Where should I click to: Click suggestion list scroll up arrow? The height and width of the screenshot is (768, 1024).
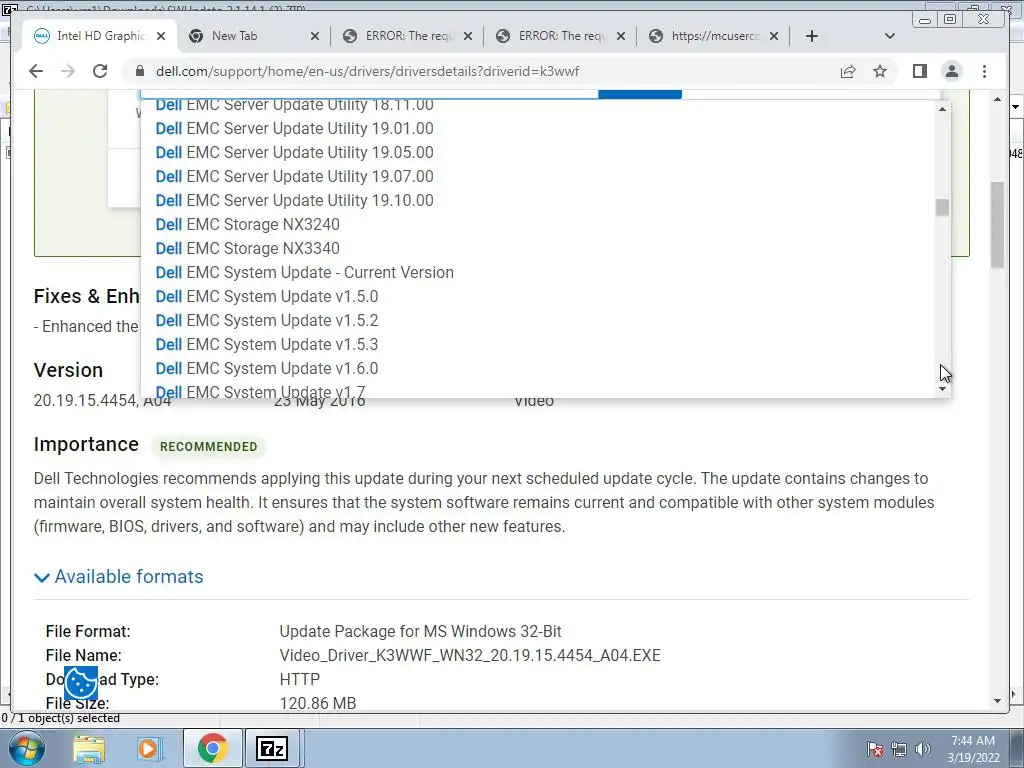[x=942, y=109]
